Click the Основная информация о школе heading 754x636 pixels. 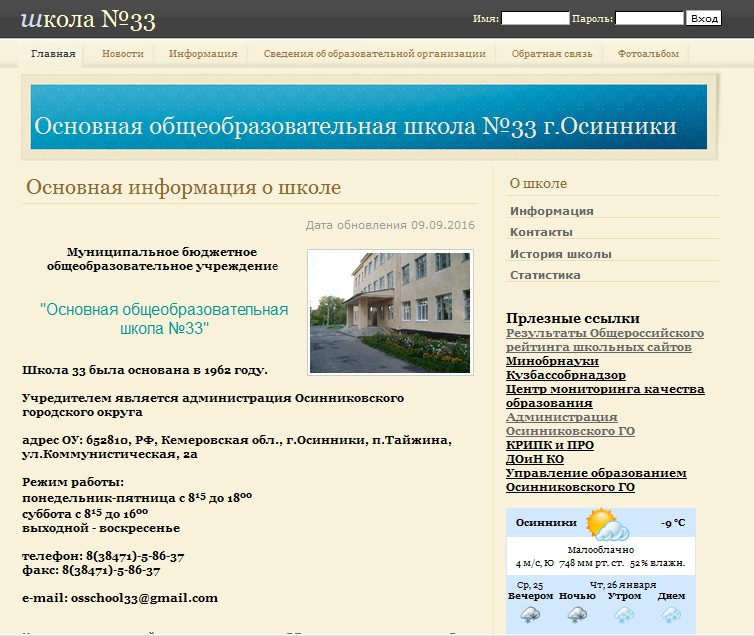click(184, 187)
